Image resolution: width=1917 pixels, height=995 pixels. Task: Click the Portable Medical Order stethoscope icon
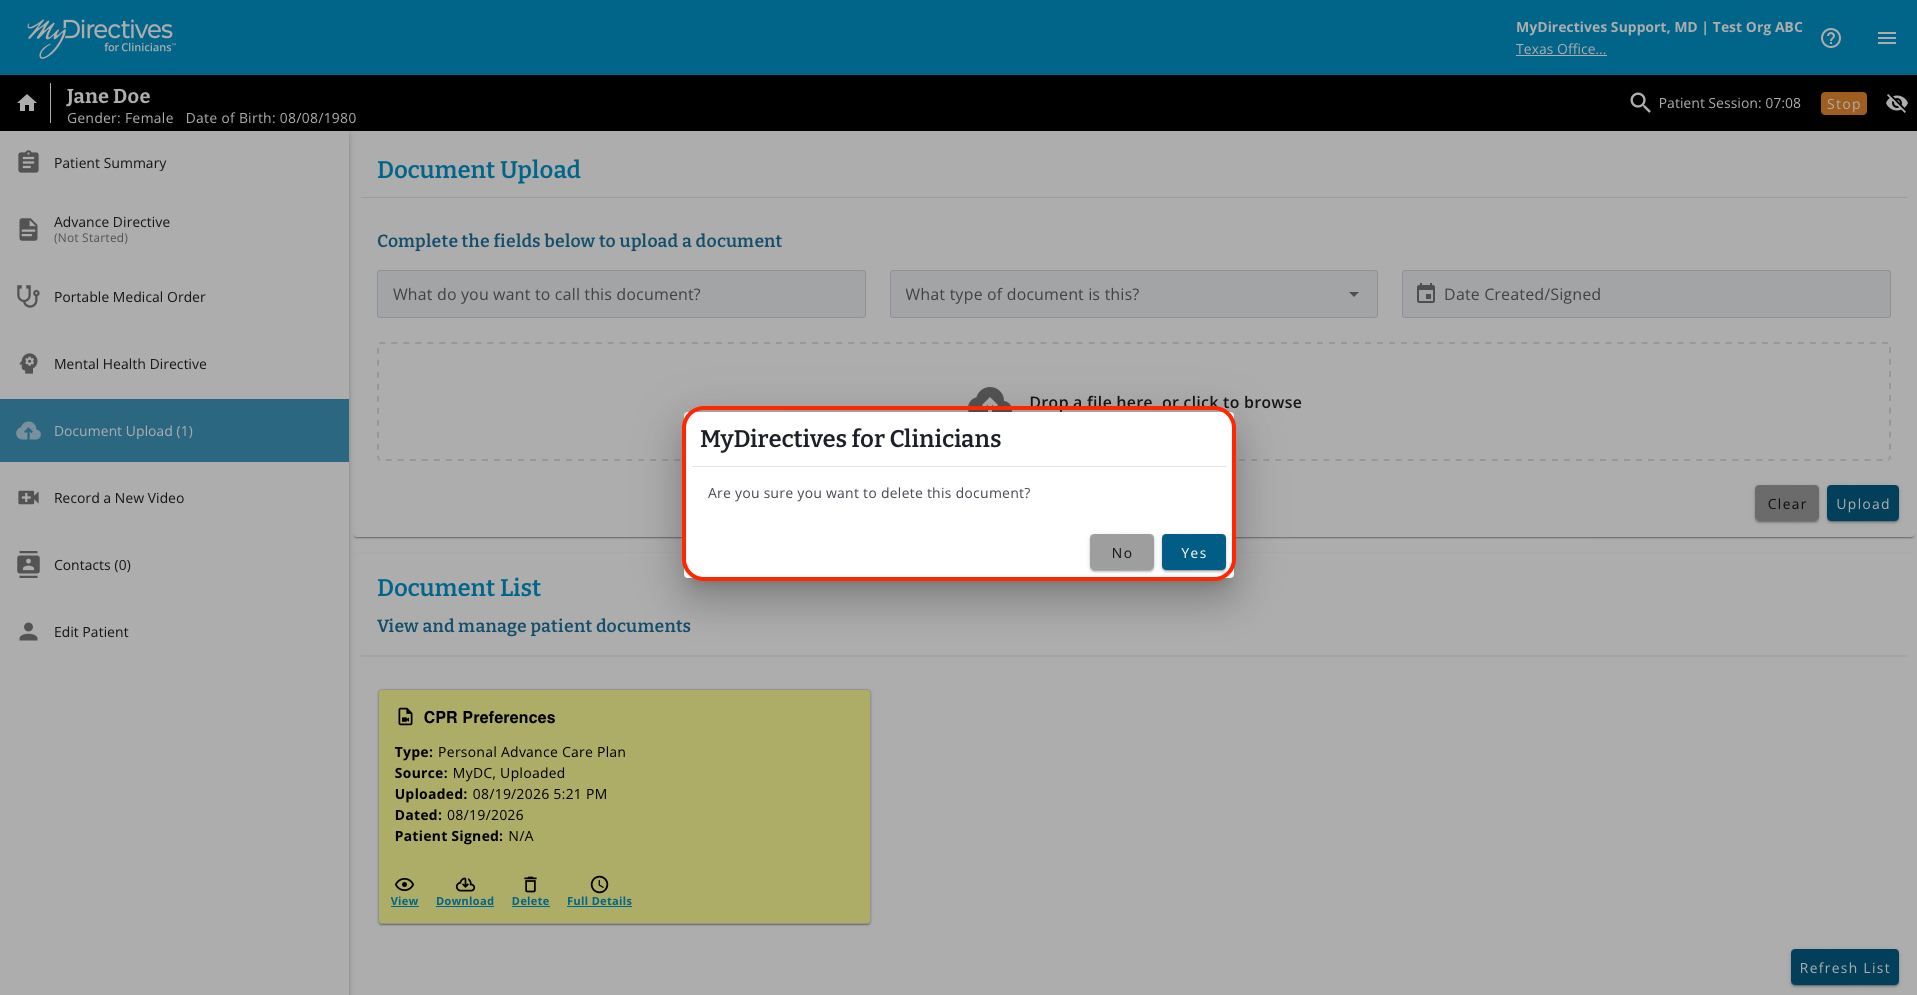29,296
